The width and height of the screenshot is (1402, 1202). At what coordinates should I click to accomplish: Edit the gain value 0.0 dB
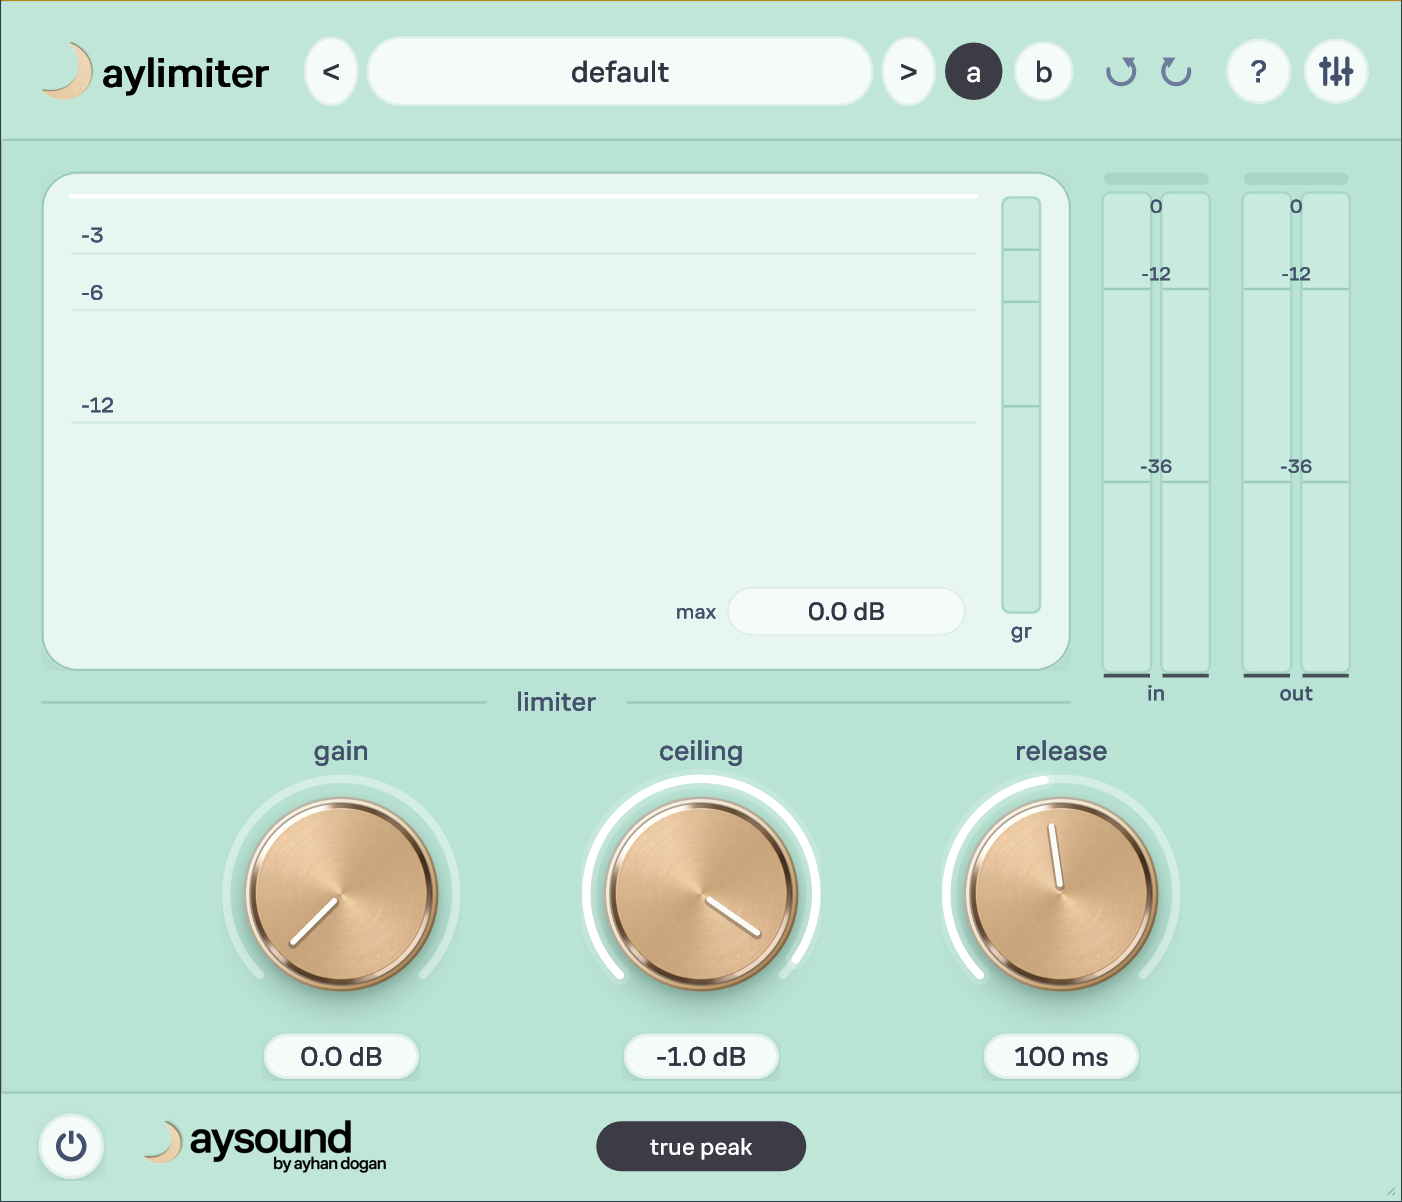(x=341, y=1057)
